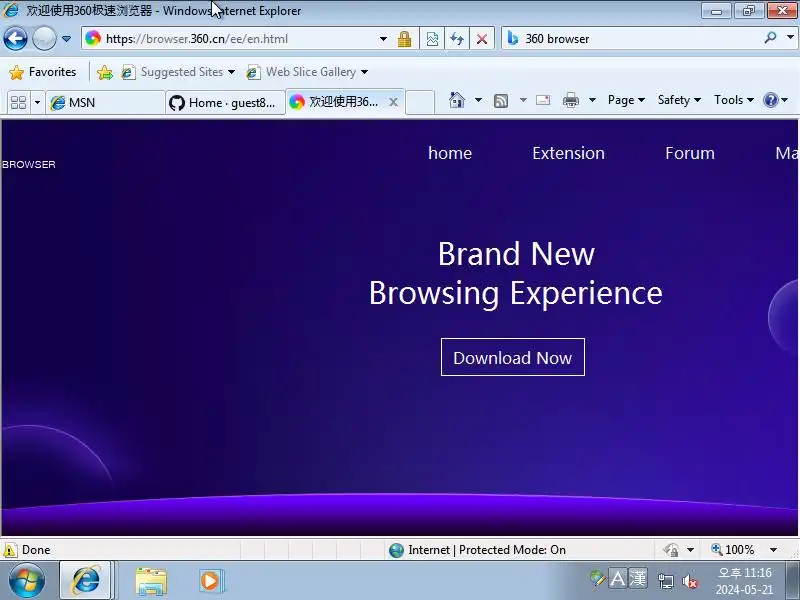The height and width of the screenshot is (600, 800).
Task: Open the search provider dropdown arrow
Action: coord(790,38)
